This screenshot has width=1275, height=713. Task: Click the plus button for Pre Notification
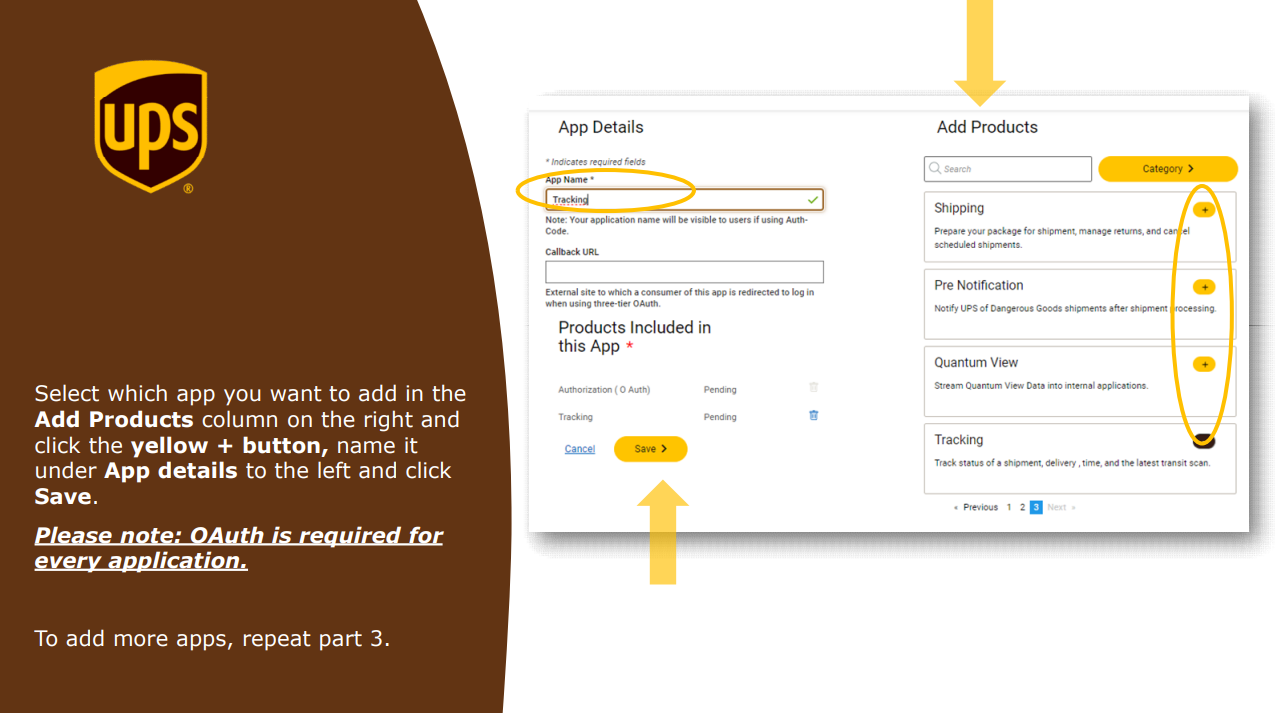tap(1204, 287)
